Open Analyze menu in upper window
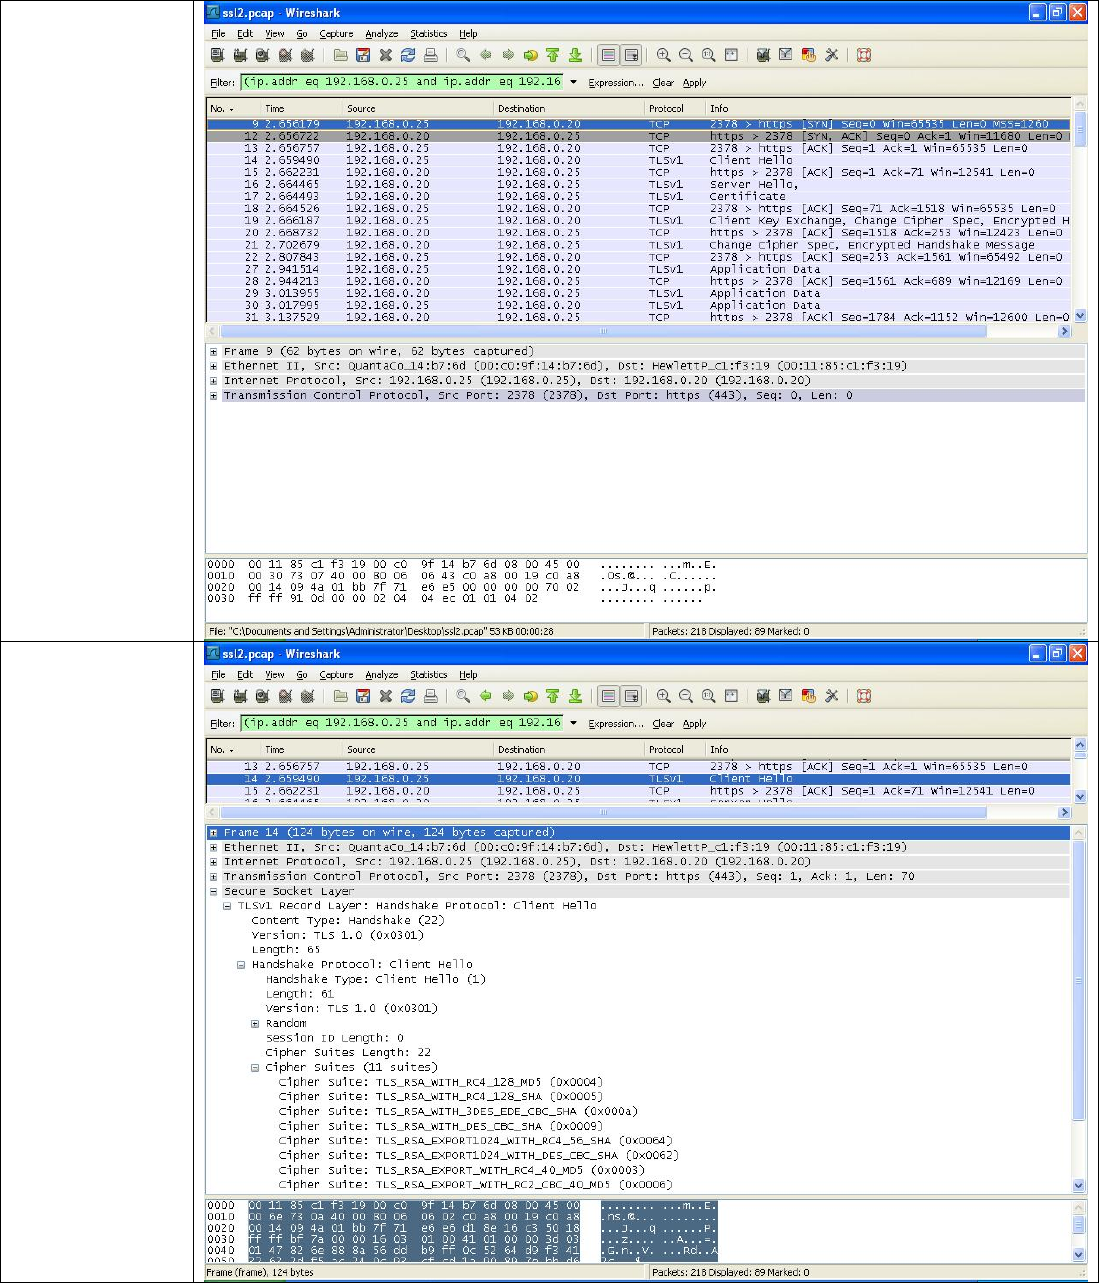Screen dimensions: 1099x1283 382,34
